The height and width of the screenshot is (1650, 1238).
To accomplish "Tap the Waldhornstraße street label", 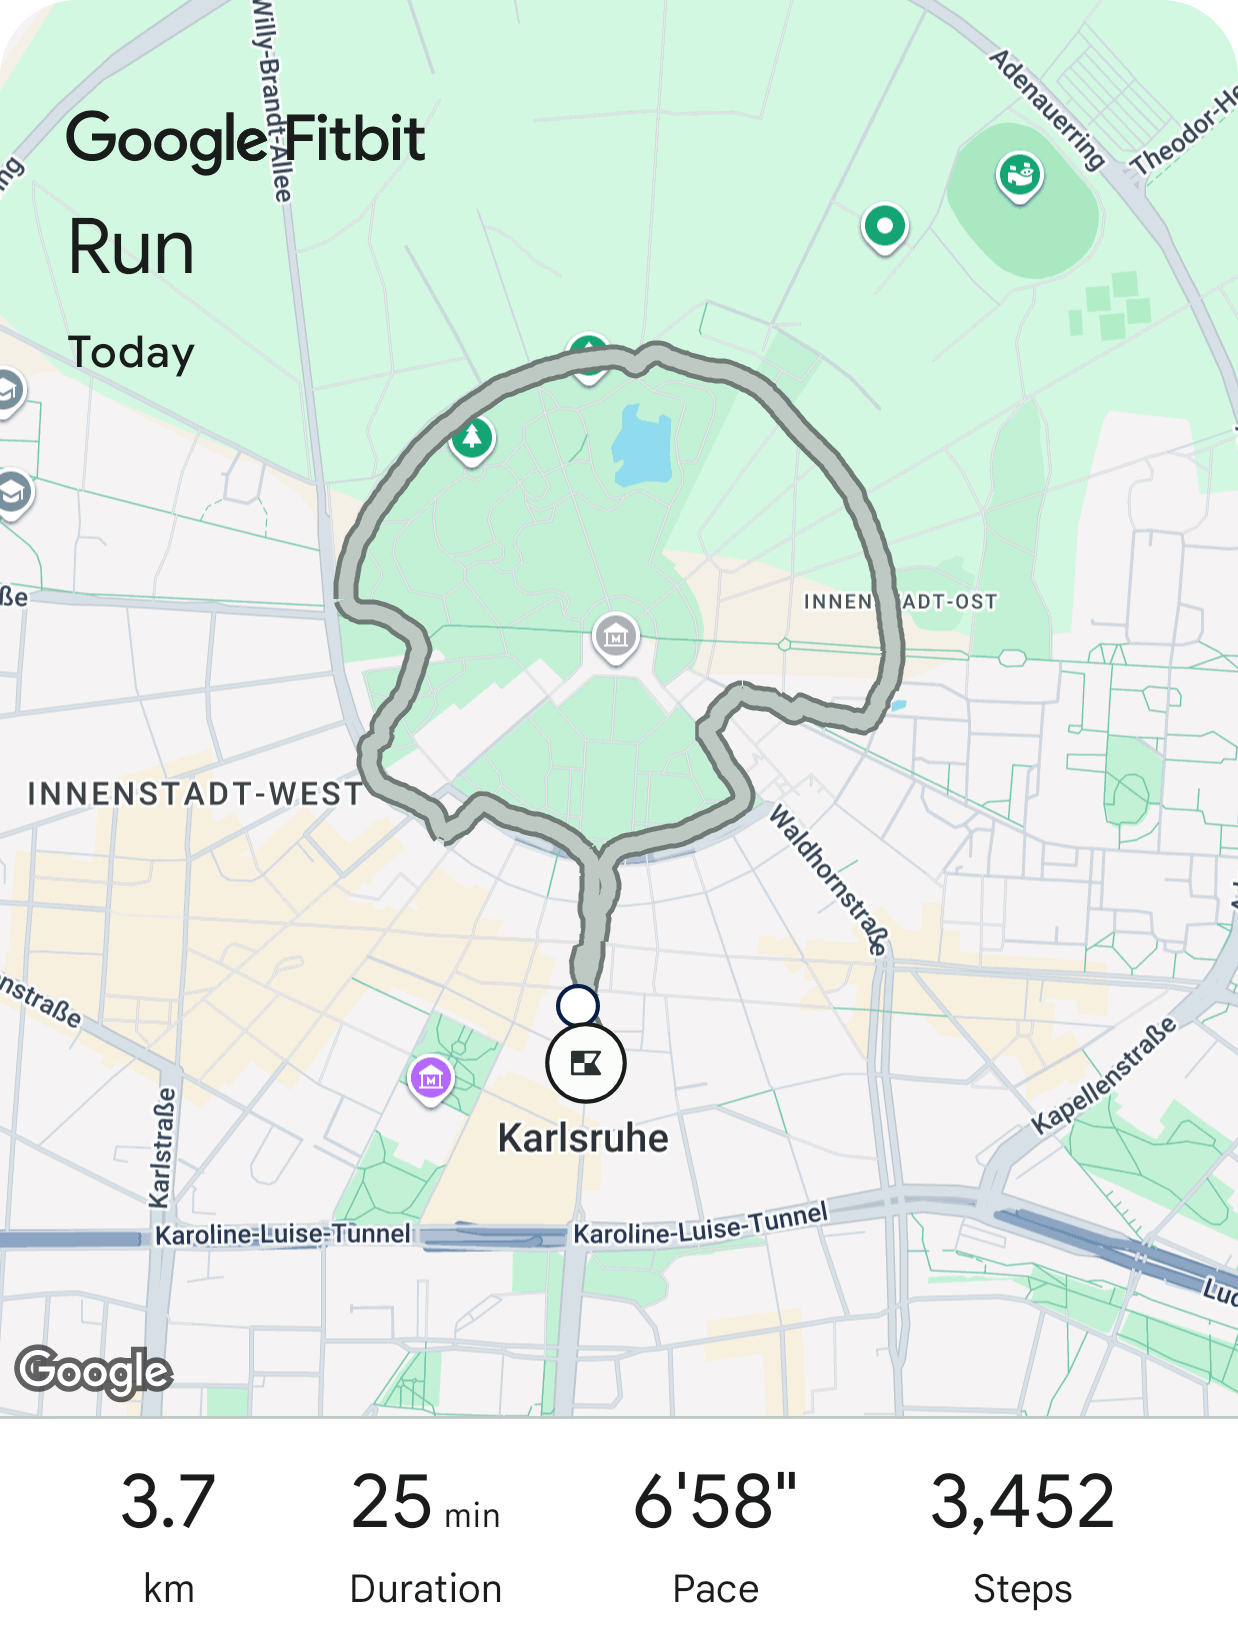I will [828, 880].
